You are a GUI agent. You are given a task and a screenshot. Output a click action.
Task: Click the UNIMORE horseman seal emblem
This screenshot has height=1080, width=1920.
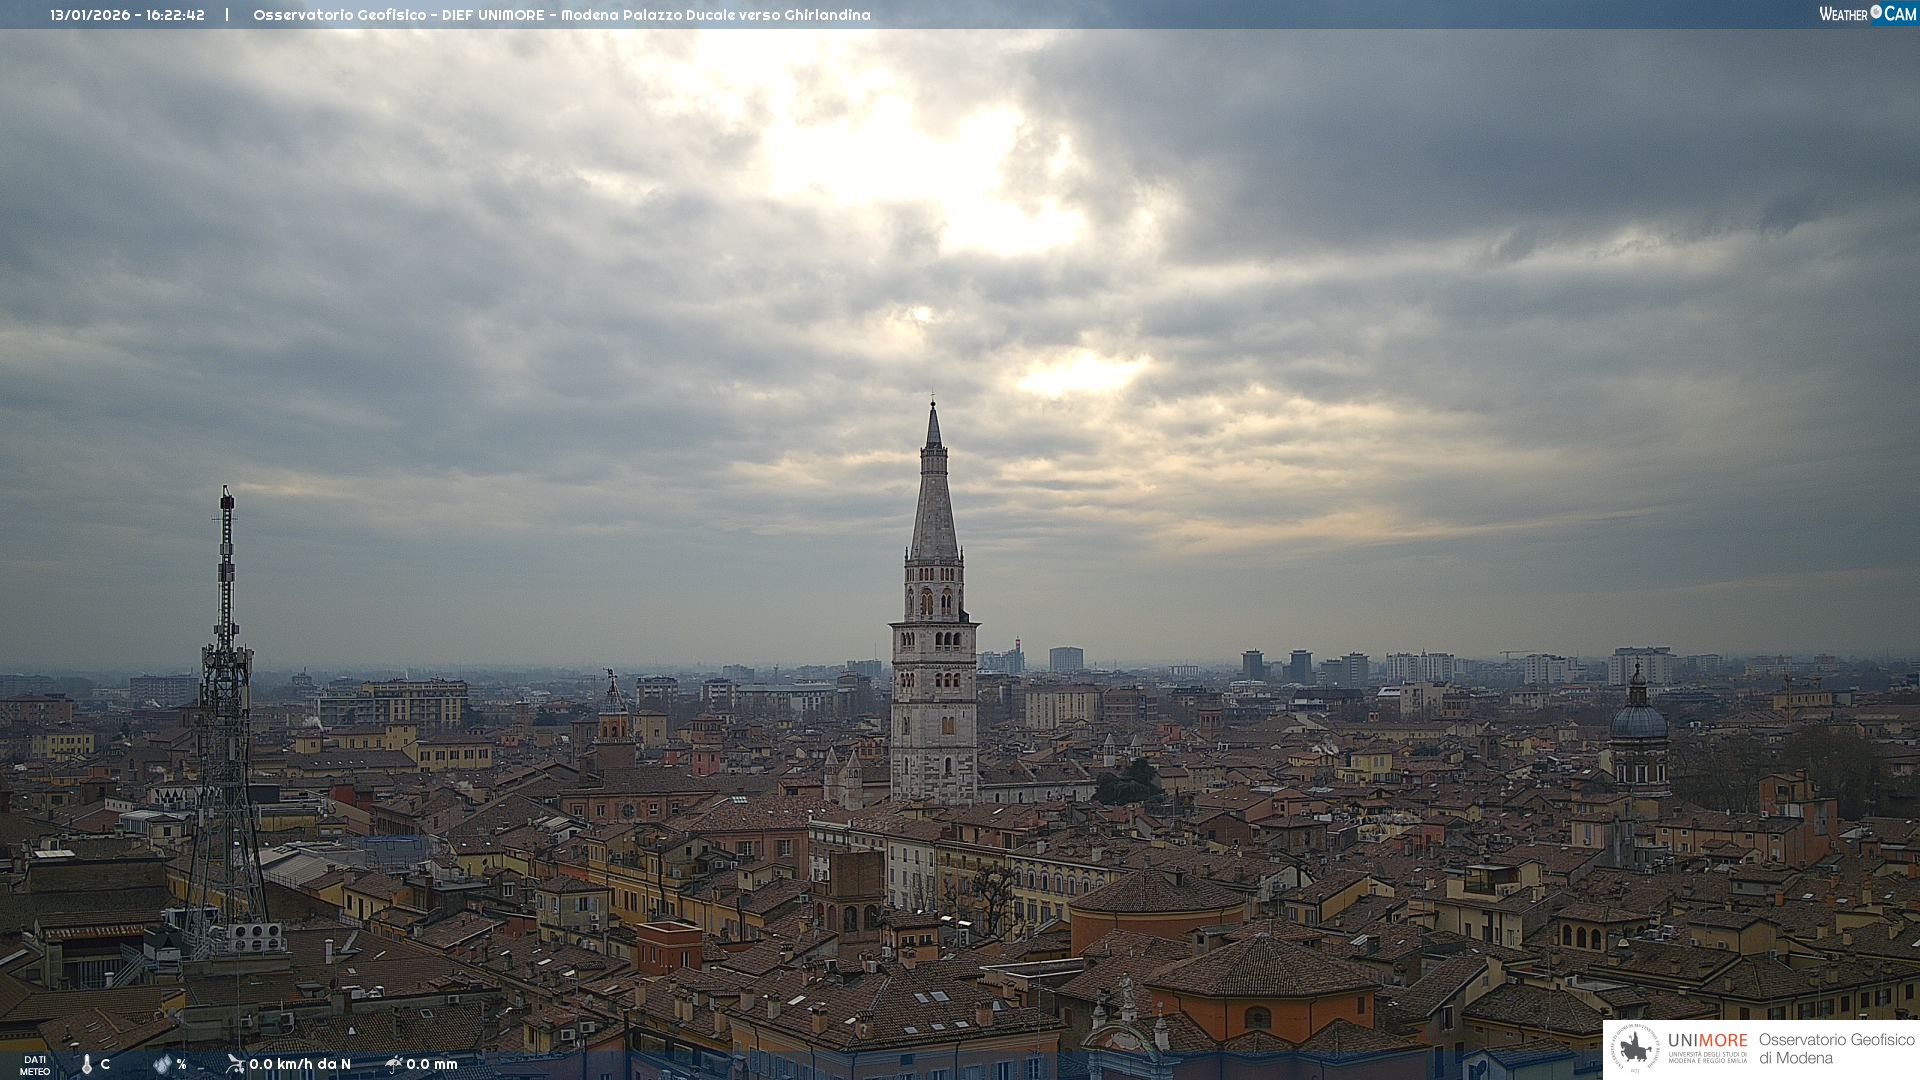(1635, 1049)
